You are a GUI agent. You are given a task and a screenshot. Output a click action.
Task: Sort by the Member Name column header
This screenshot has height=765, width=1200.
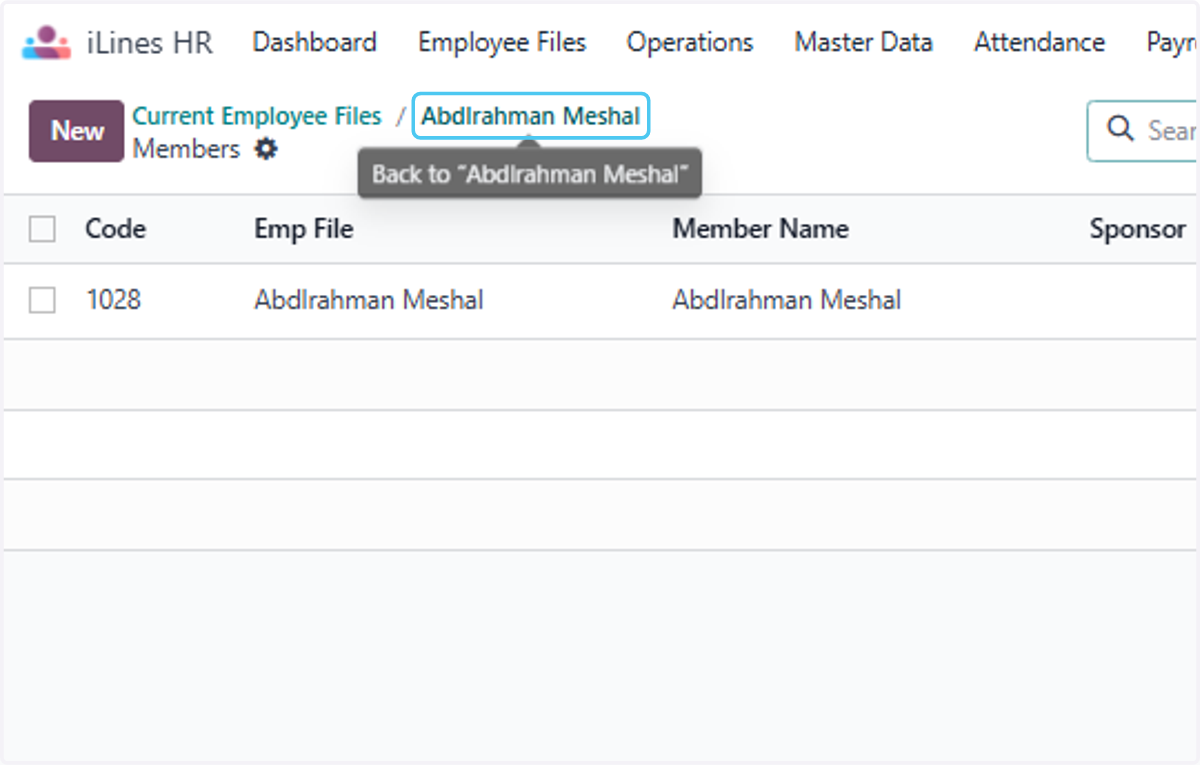tap(760, 229)
